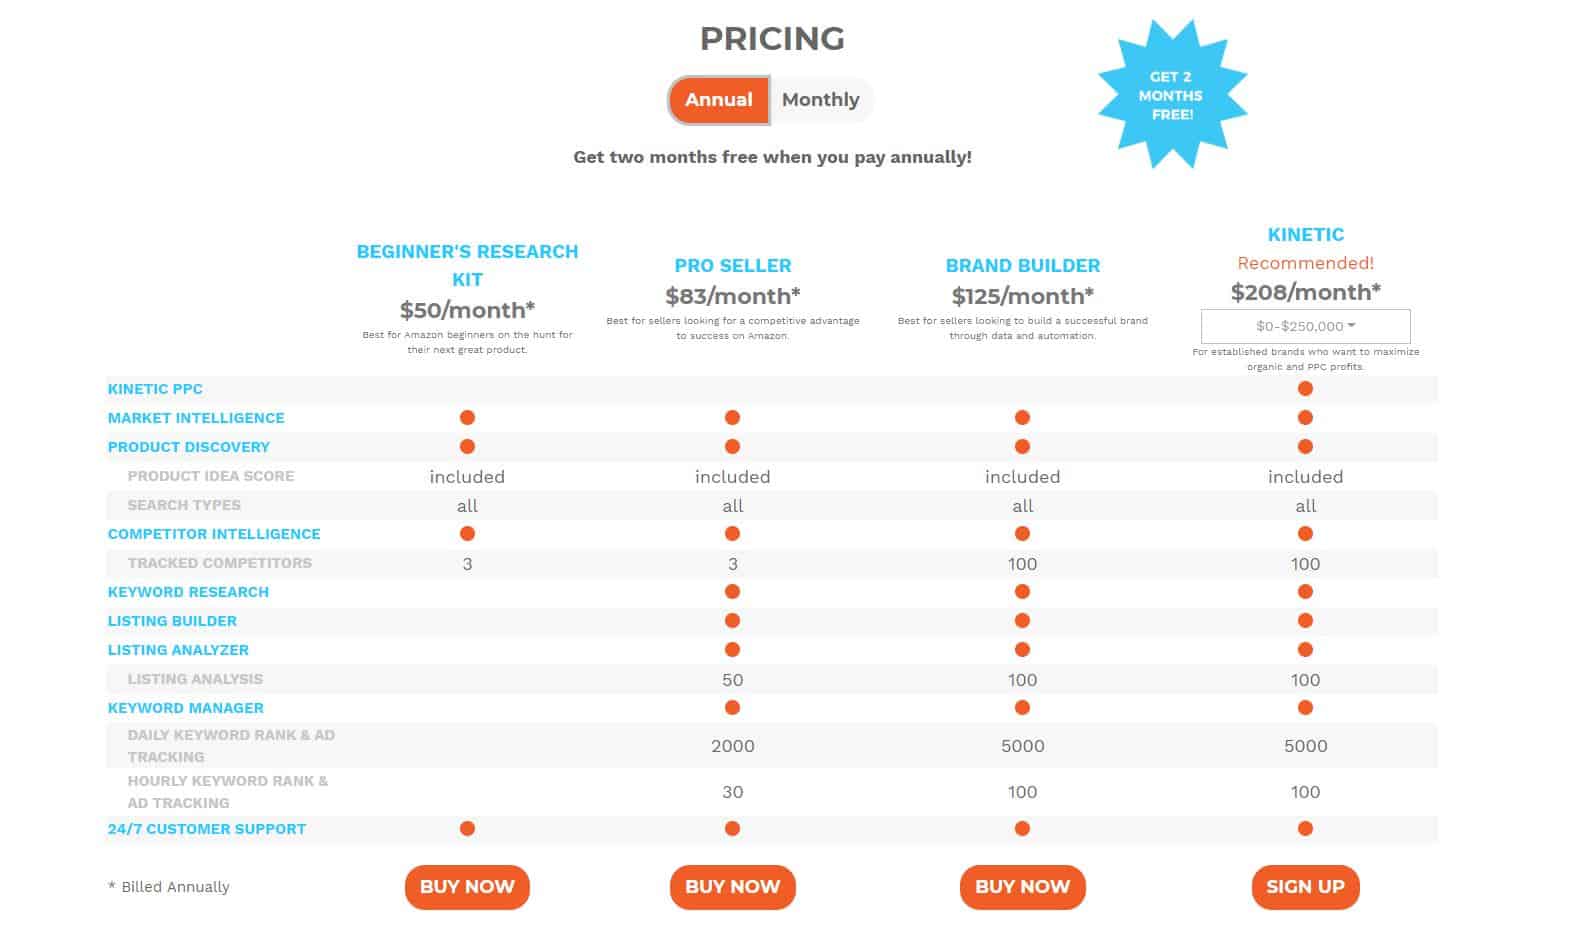Switch pricing to Annual billing

click(719, 100)
